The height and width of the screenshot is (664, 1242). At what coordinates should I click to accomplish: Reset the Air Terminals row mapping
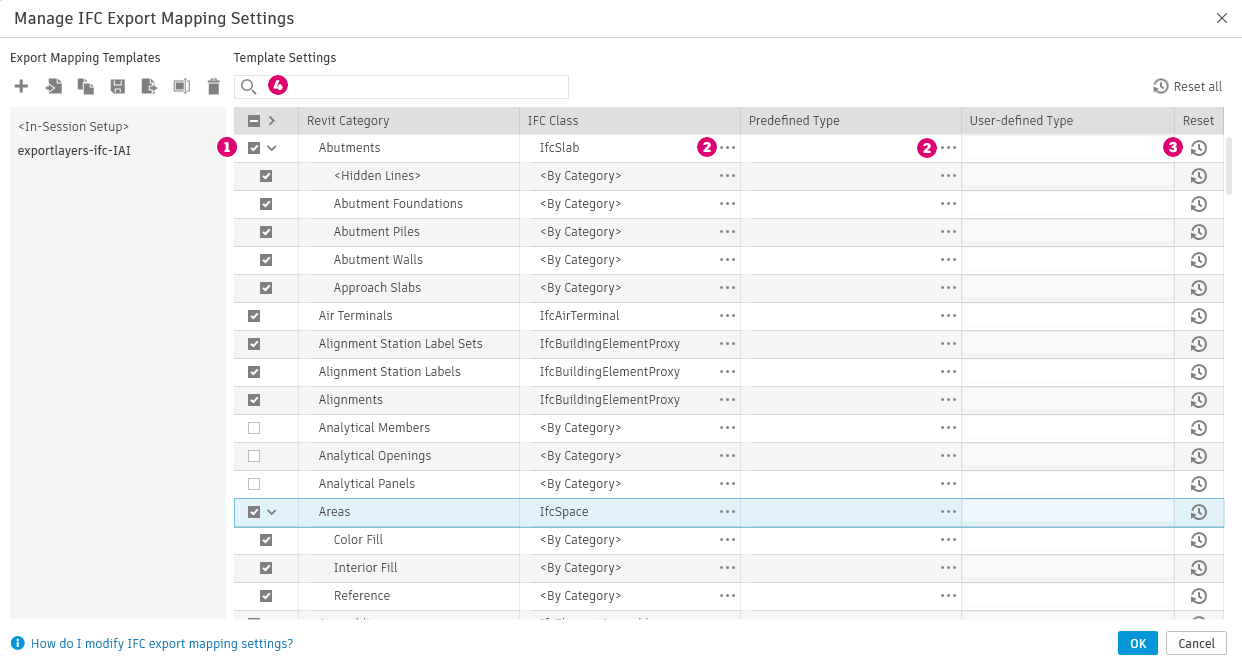click(x=1198, y=316)
